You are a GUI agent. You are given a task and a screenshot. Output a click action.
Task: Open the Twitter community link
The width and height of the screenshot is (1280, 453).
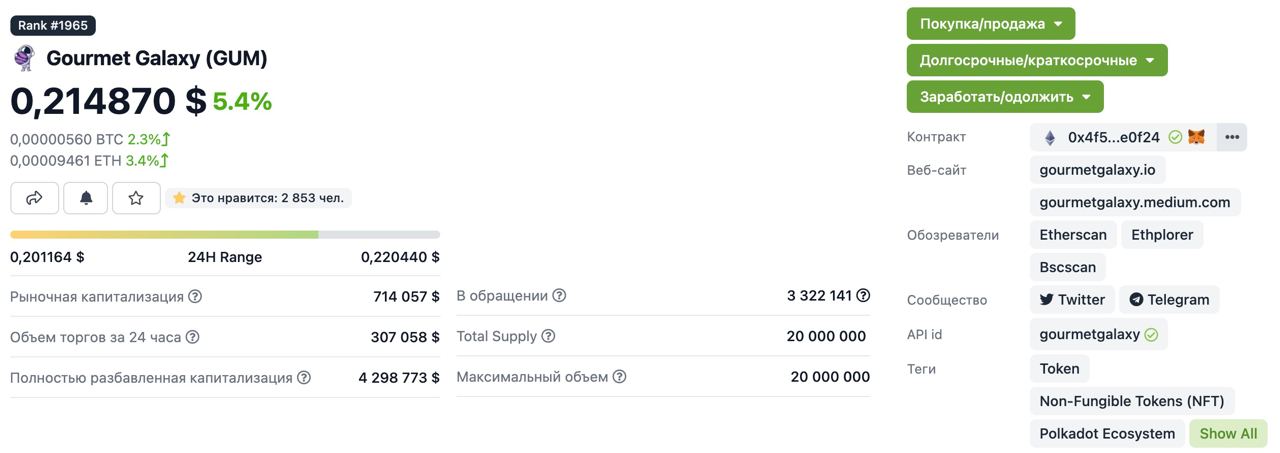pyautogui.click(x=1072, y=299)
